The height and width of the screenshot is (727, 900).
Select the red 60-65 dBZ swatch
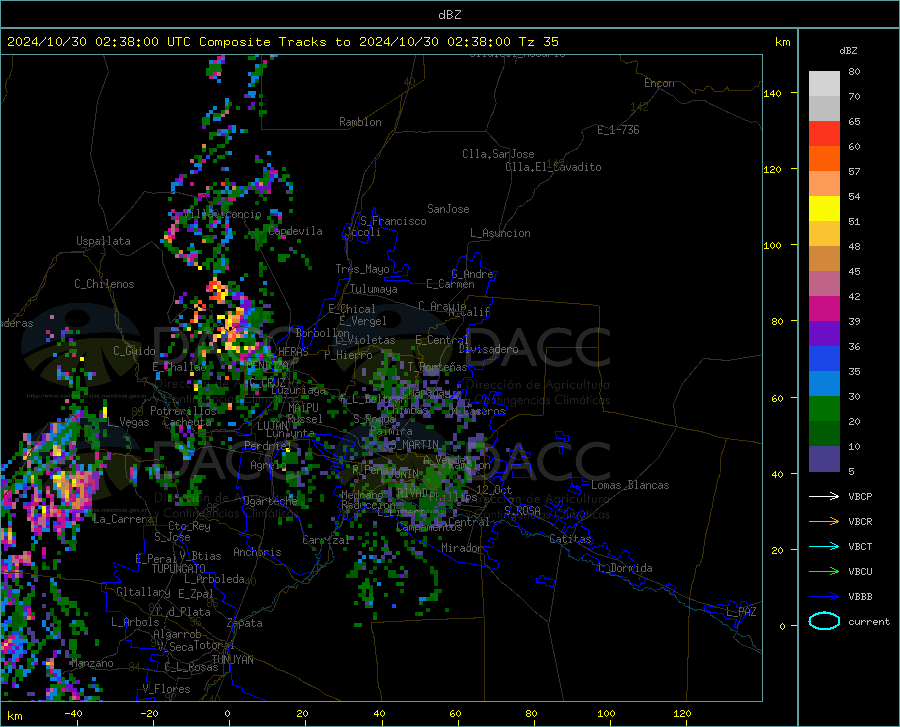pos(824,134)
